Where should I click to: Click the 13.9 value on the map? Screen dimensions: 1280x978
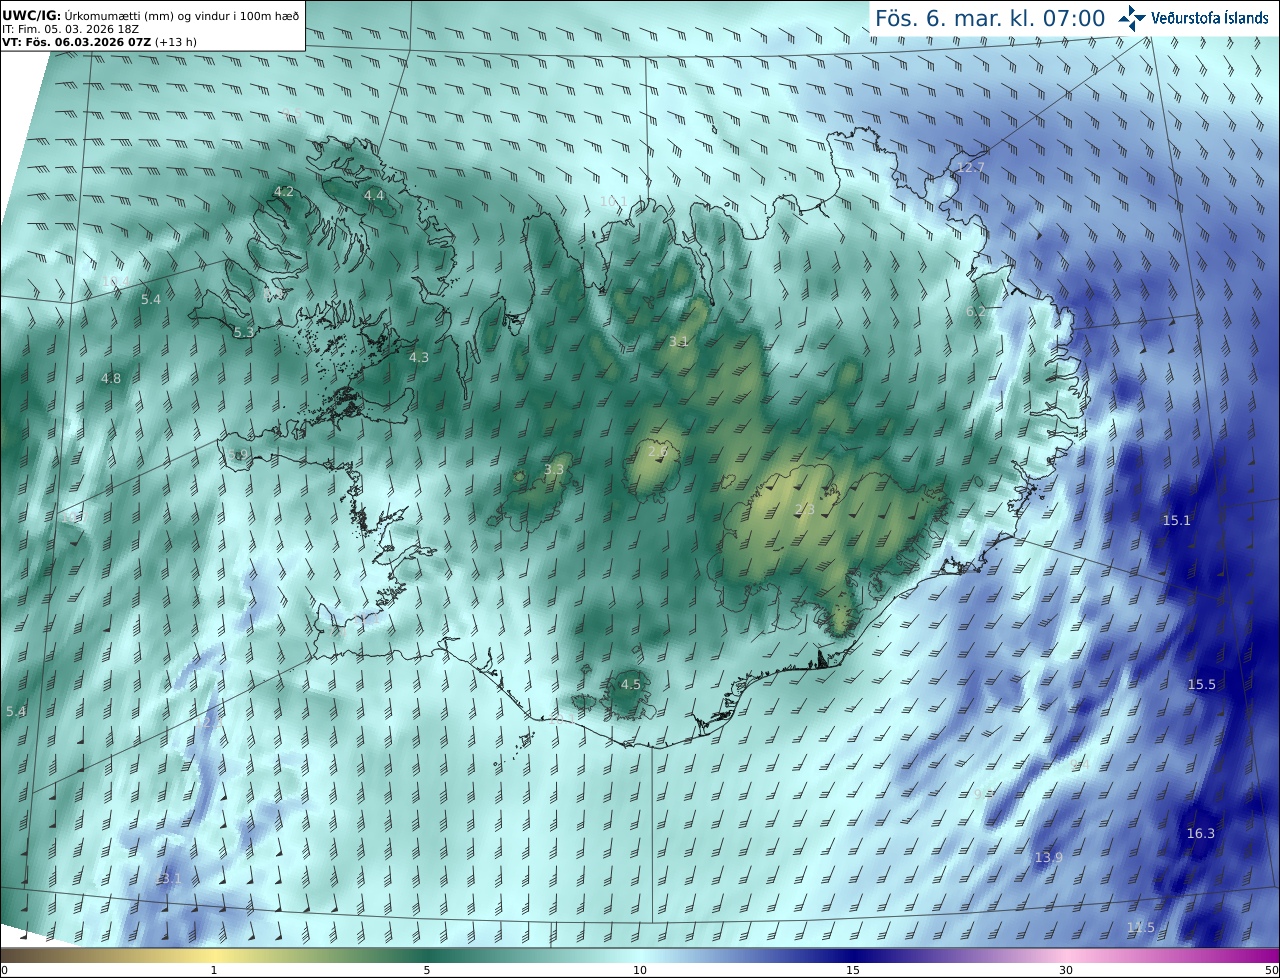click(1049, 857)
